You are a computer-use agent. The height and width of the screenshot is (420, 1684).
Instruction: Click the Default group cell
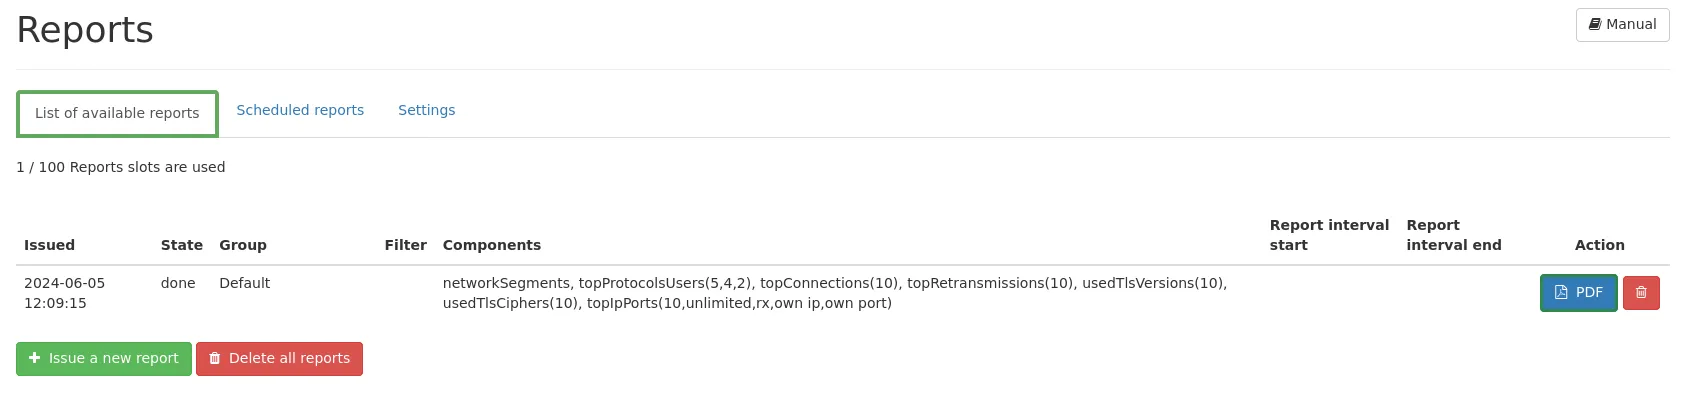pyautogui.click(x=244, y=283)
